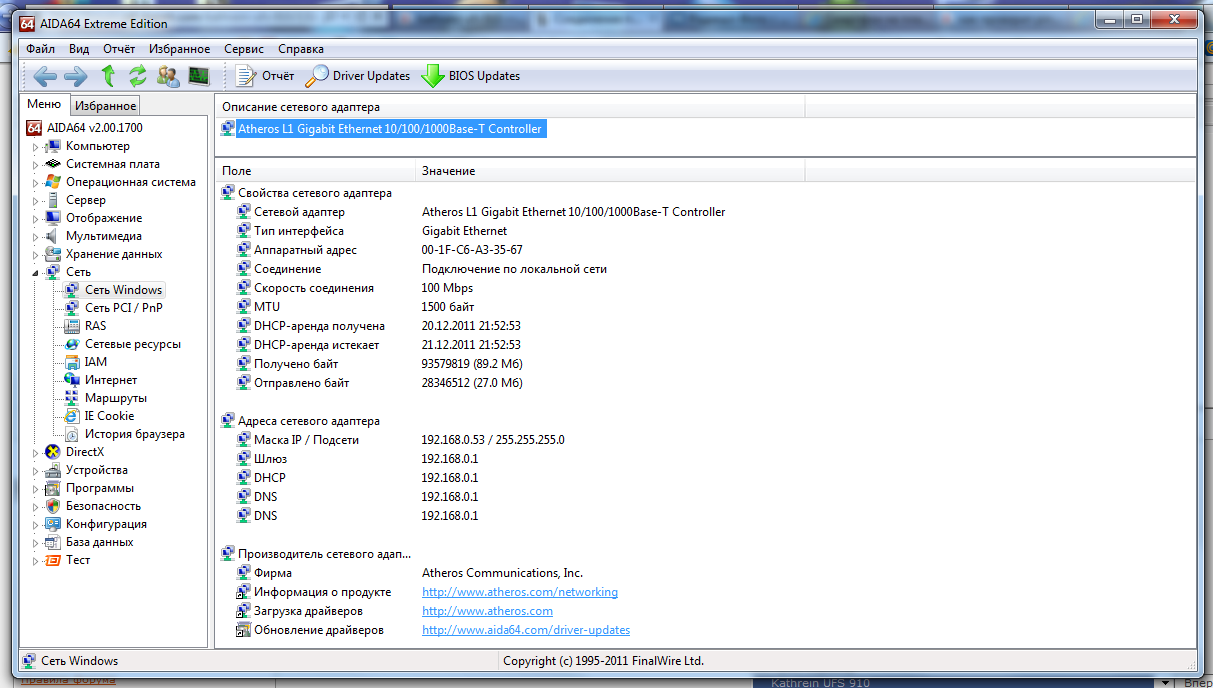Select the AIDA64 v2.00.1700 root icon
The width and height of the screenshot is (1213, 688).
tap(34, 128)
